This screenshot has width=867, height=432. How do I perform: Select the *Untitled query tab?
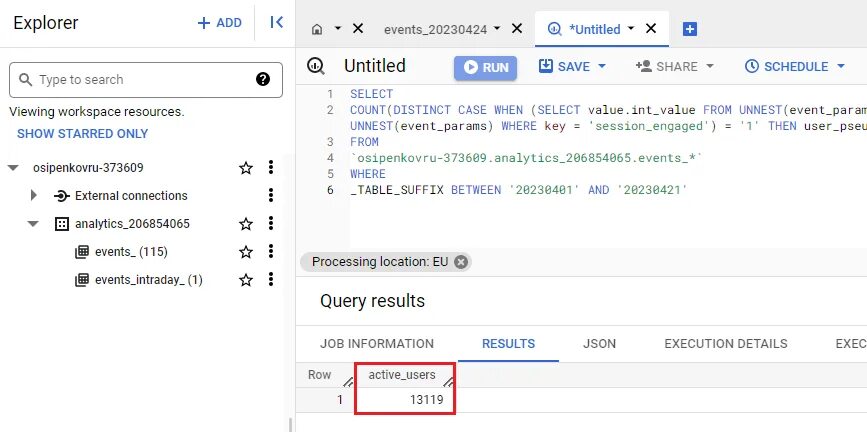(594, 29)
